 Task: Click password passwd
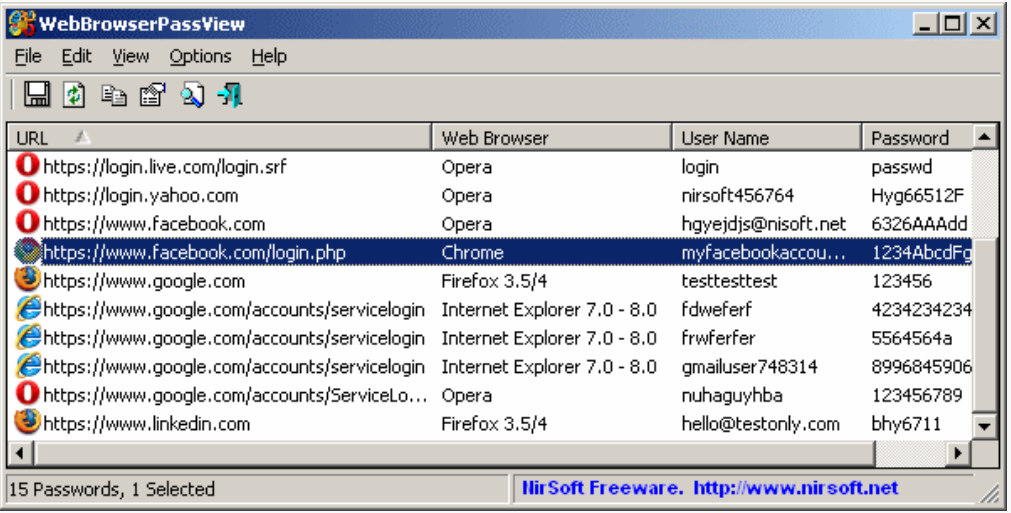901,166
